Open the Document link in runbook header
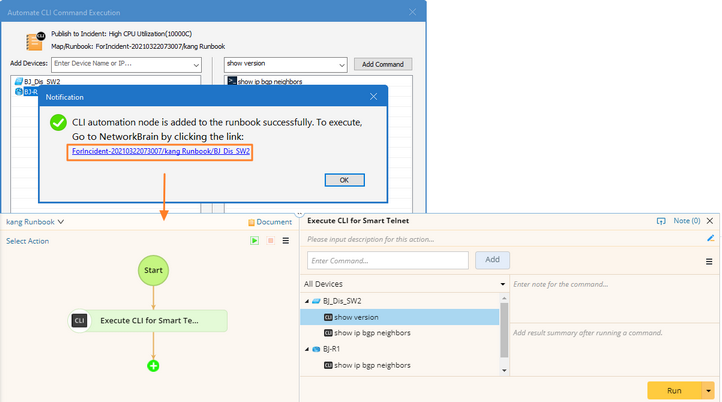The height and width of the screenshot is (402, 722). coord(270,222)
